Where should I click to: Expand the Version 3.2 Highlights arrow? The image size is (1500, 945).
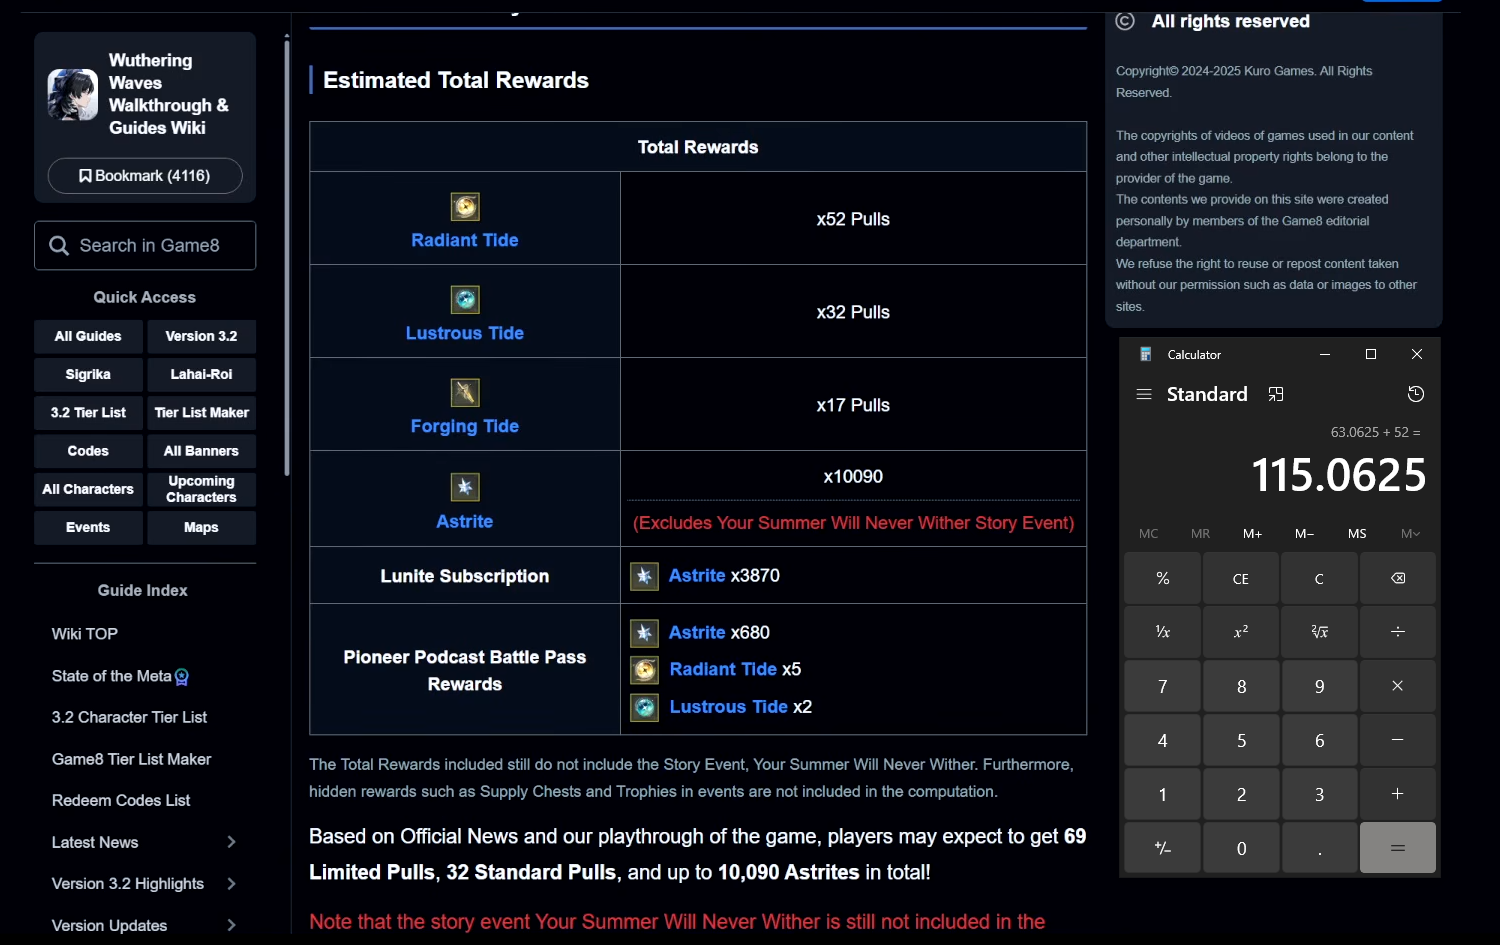pyautogui.click(x=231, y=884)
